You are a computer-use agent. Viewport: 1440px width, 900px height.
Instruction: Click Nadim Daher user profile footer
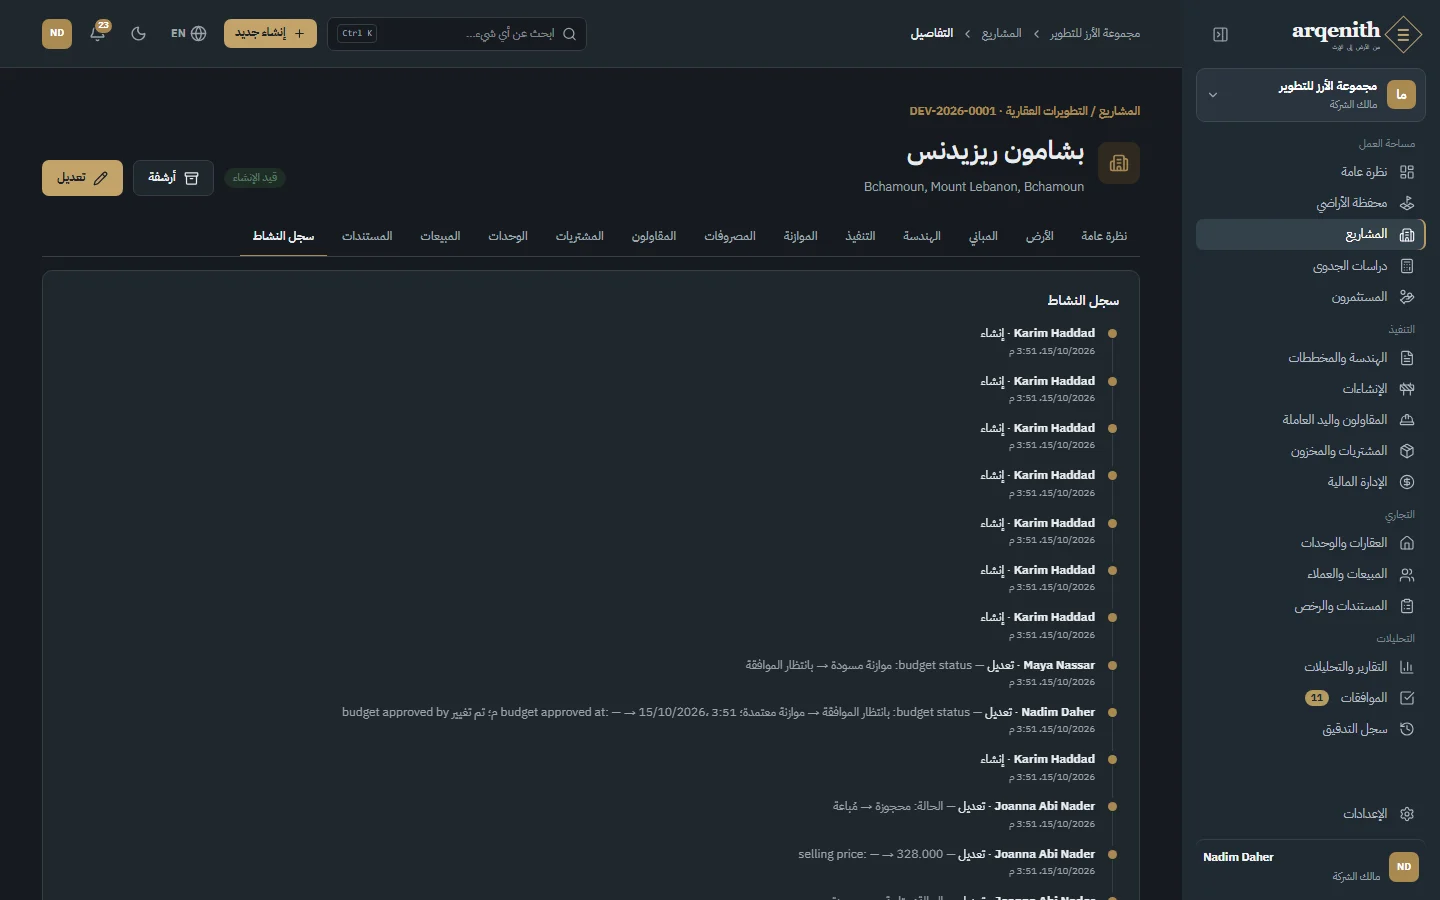click(1310, 866)
